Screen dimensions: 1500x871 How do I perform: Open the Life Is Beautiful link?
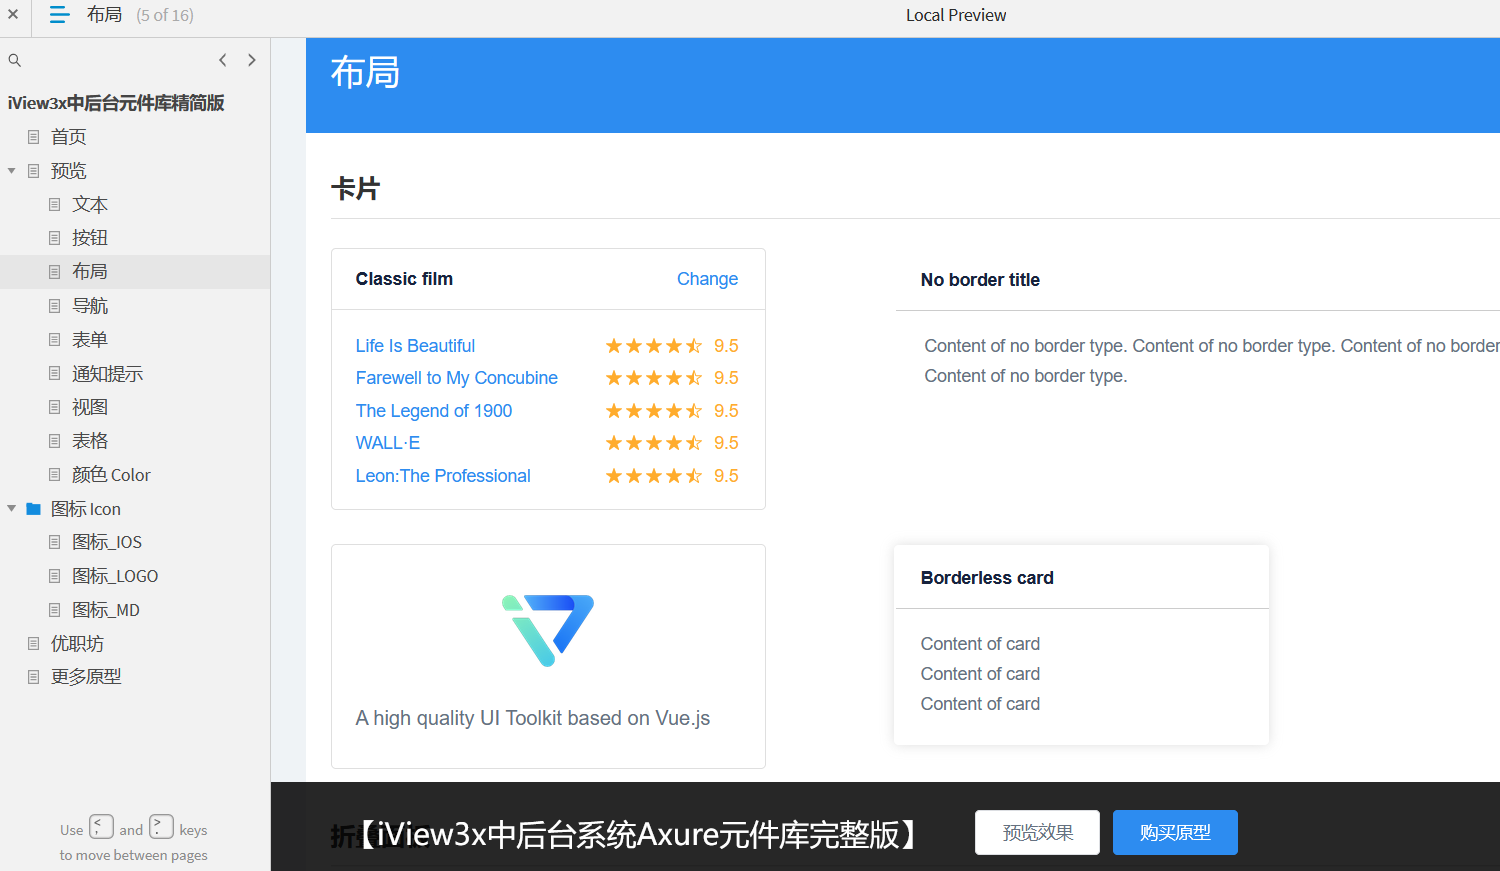[x=415, y=346]
